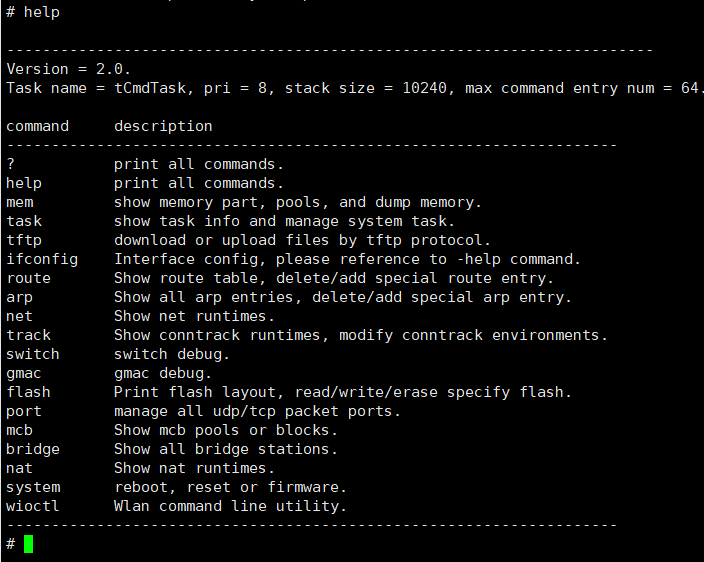Click the 'port' command entry
The width and height of the screenshot is (704, 562).
click(24, 411)
